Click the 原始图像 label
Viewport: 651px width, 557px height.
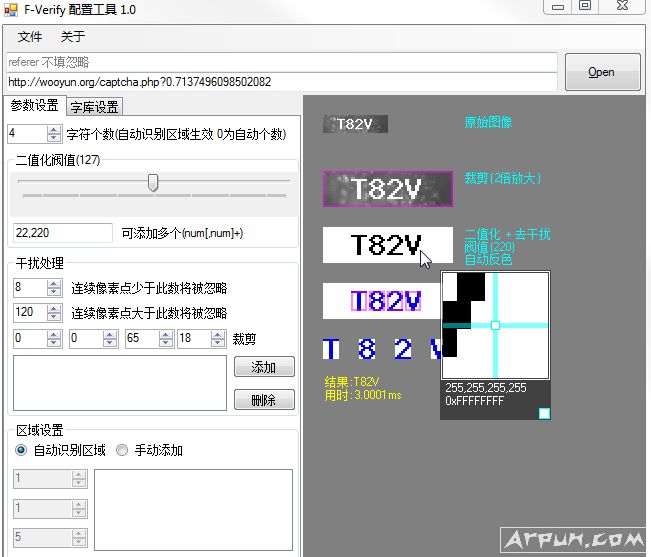click(488, 122)
